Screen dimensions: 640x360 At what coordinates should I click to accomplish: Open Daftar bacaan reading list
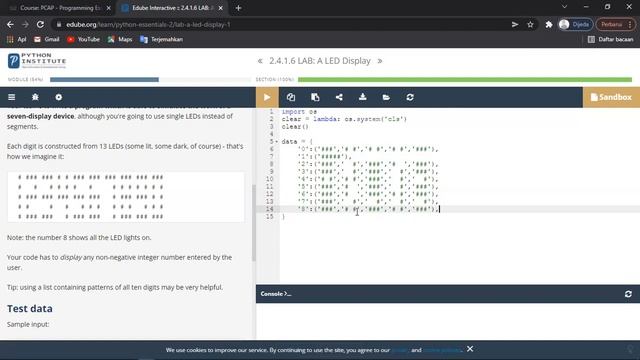pyautogui.click(x=611, y=40)
